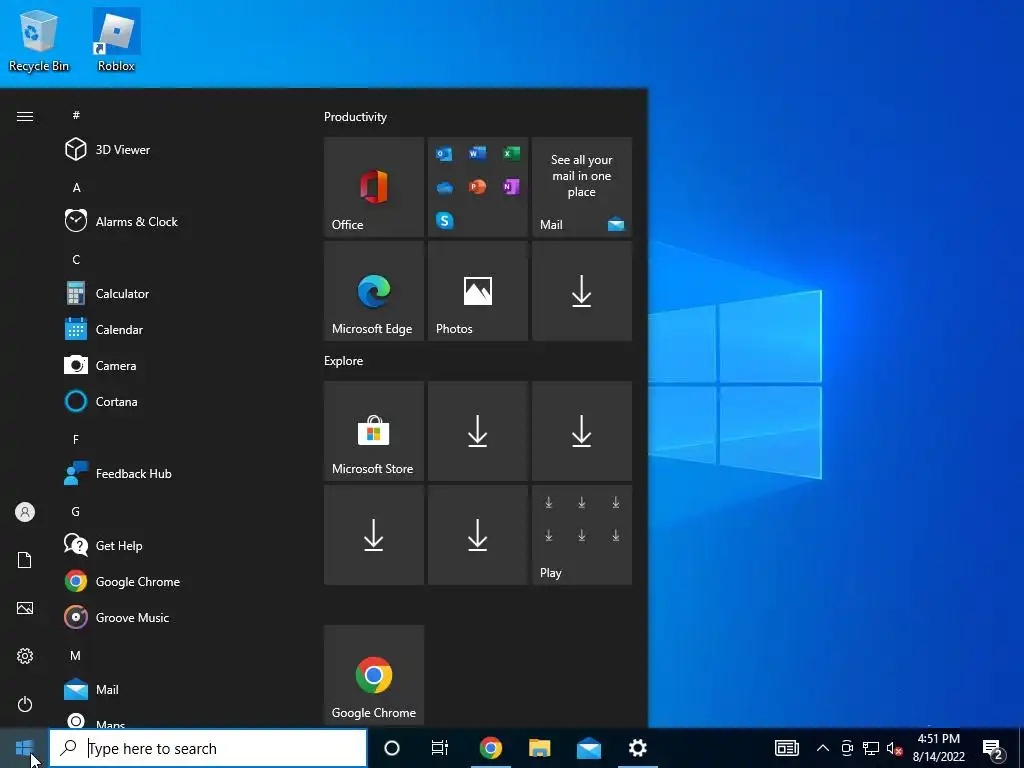
Task: Open the Mail live tile
Action: tap(582, 187)
